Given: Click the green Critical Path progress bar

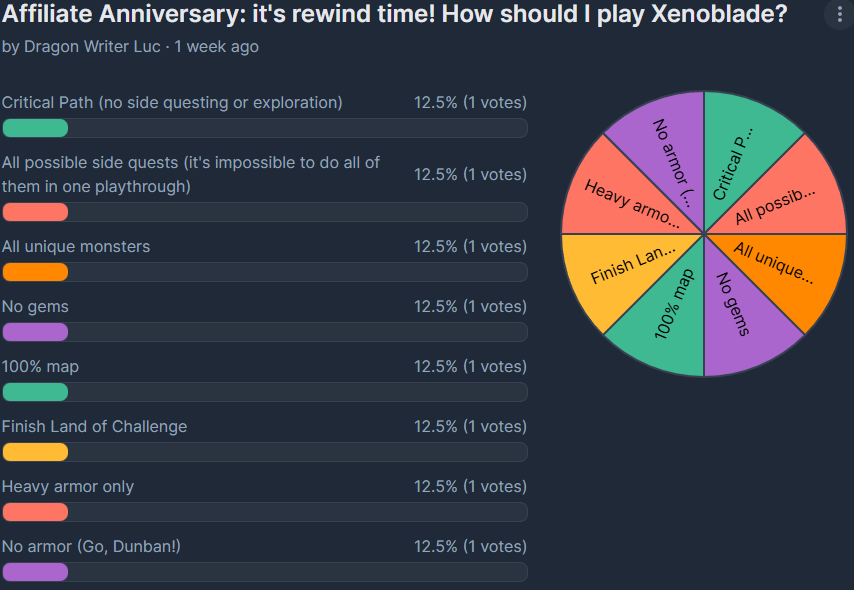Looking at the screenshot, I should click(35, 128).
